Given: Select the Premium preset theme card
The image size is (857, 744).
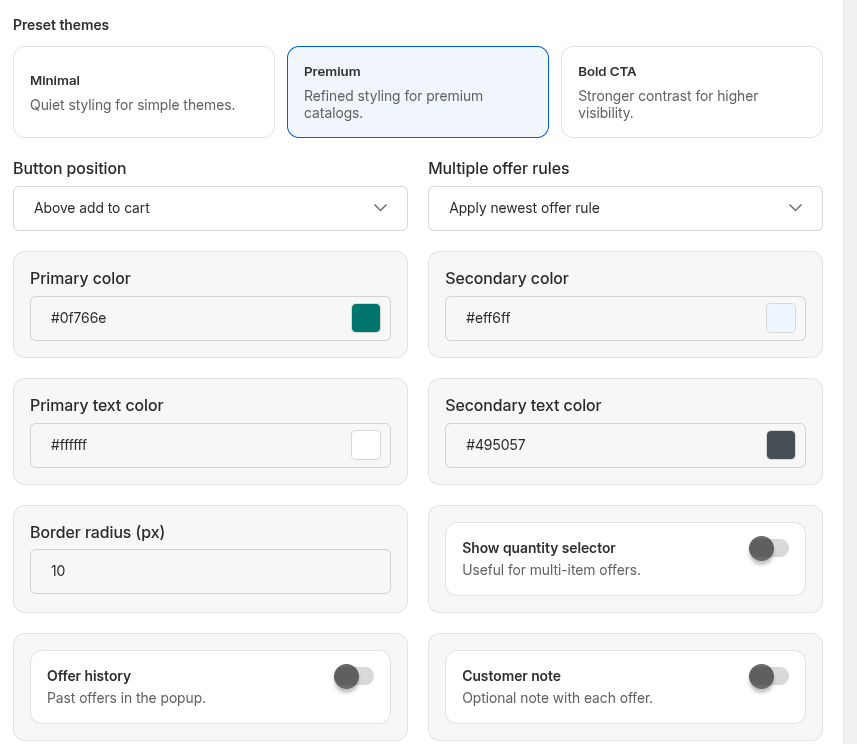Looking at the screenshot, I should [x=418, y=92].
